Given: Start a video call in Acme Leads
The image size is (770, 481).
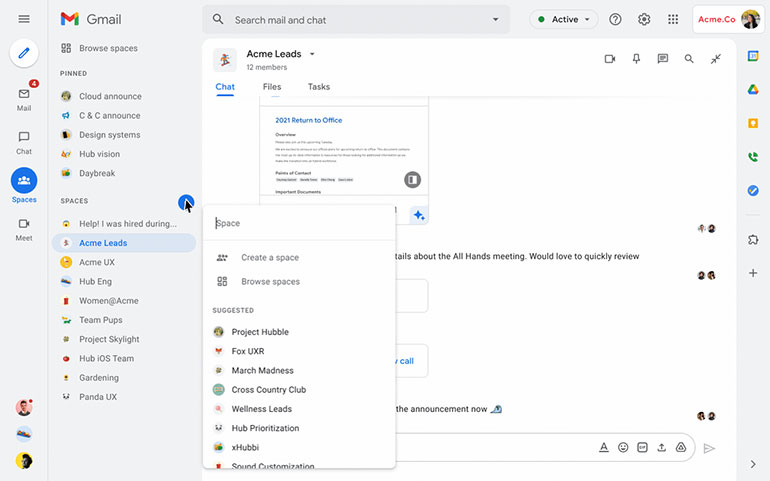Looking at the screenshot, I should (609, 59).
